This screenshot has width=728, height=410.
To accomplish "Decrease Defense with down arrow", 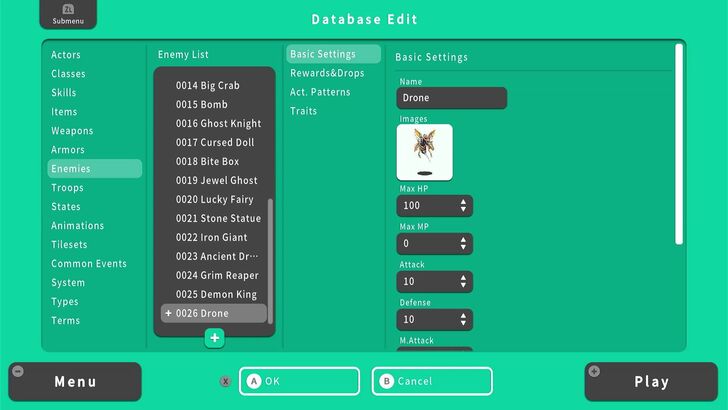I will (x=463, y=324).
